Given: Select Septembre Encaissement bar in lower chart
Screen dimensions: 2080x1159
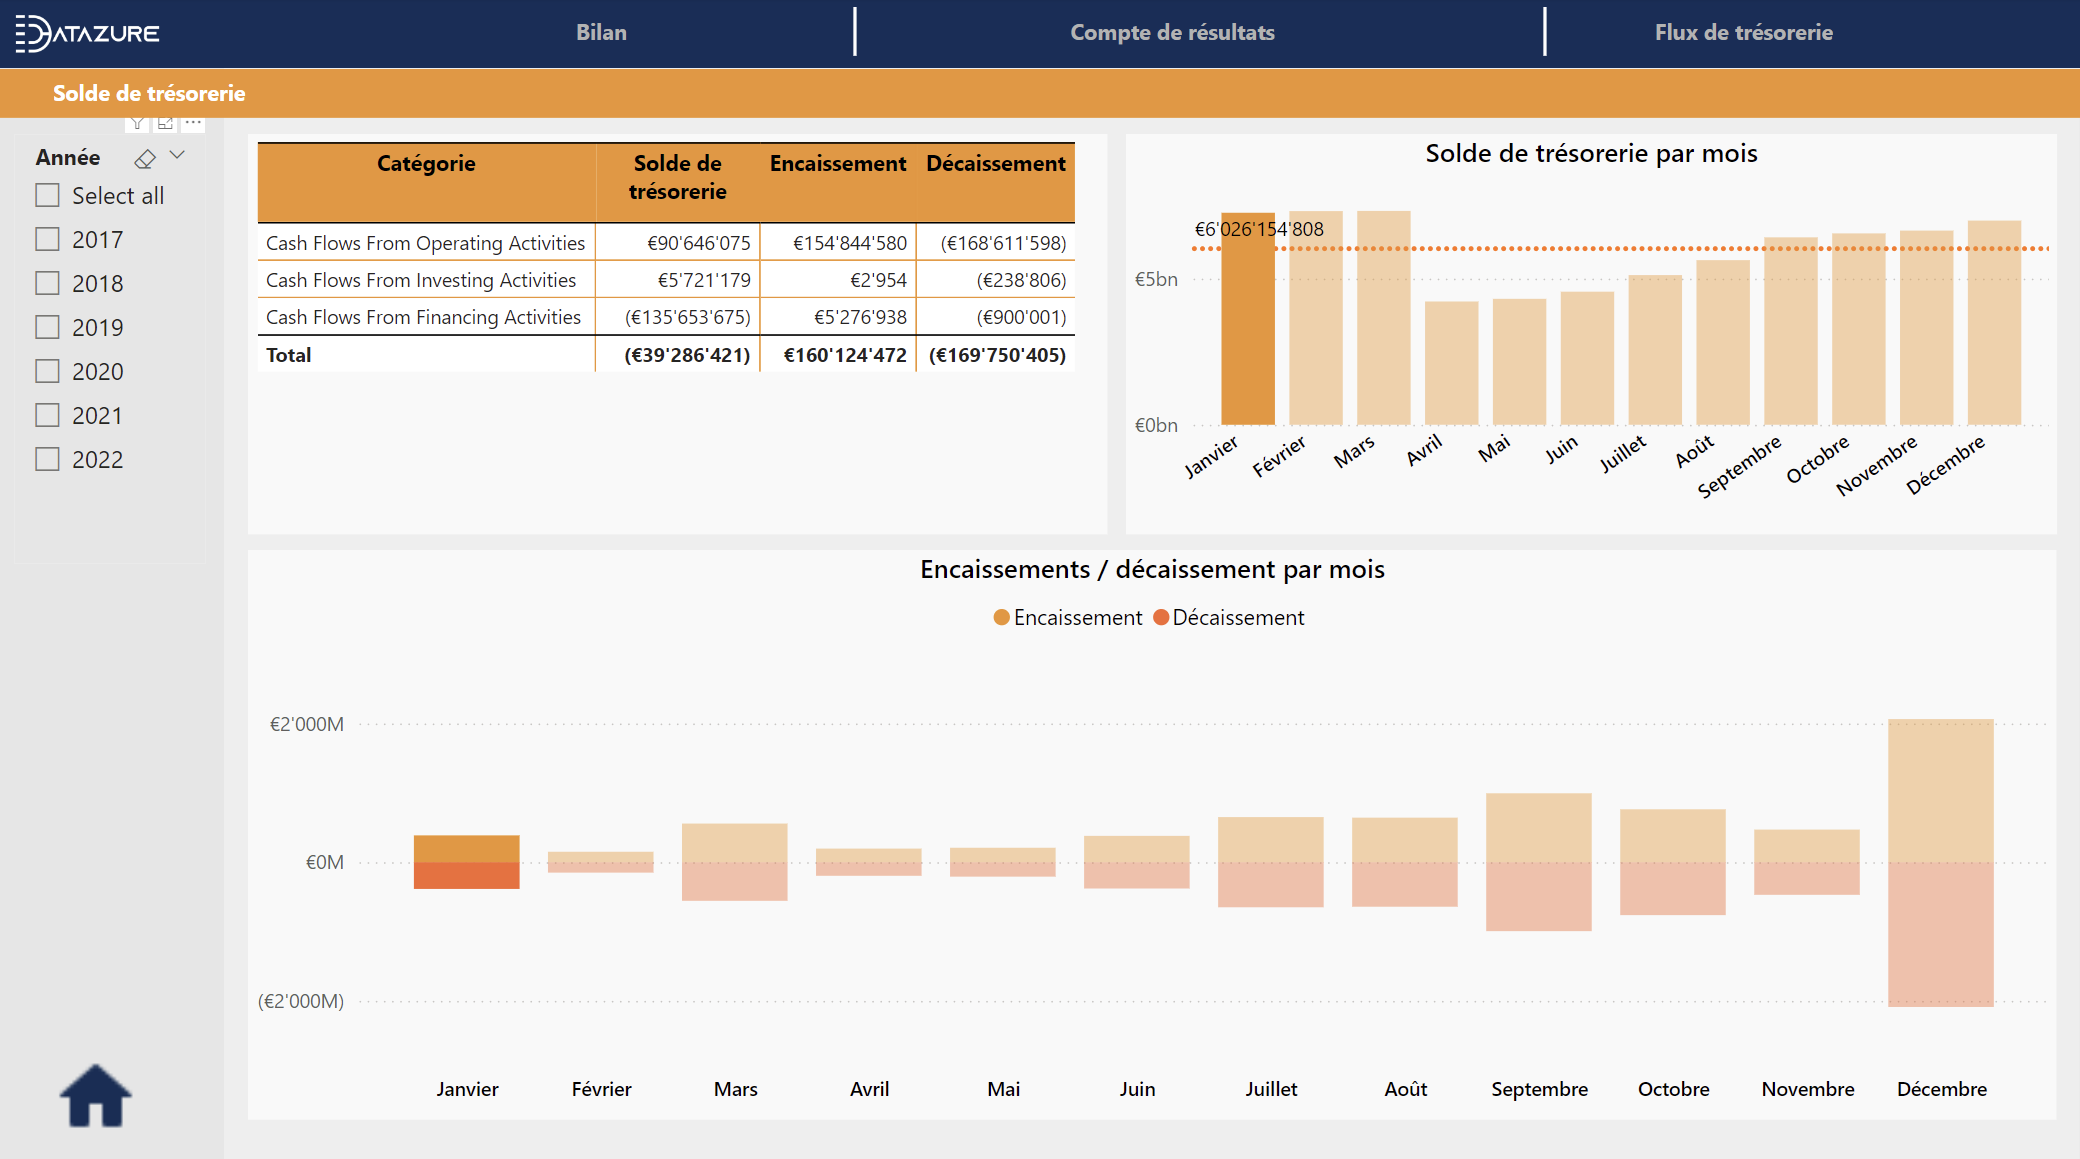Looking at the screenshot, I should click(x=1539, y=827).
